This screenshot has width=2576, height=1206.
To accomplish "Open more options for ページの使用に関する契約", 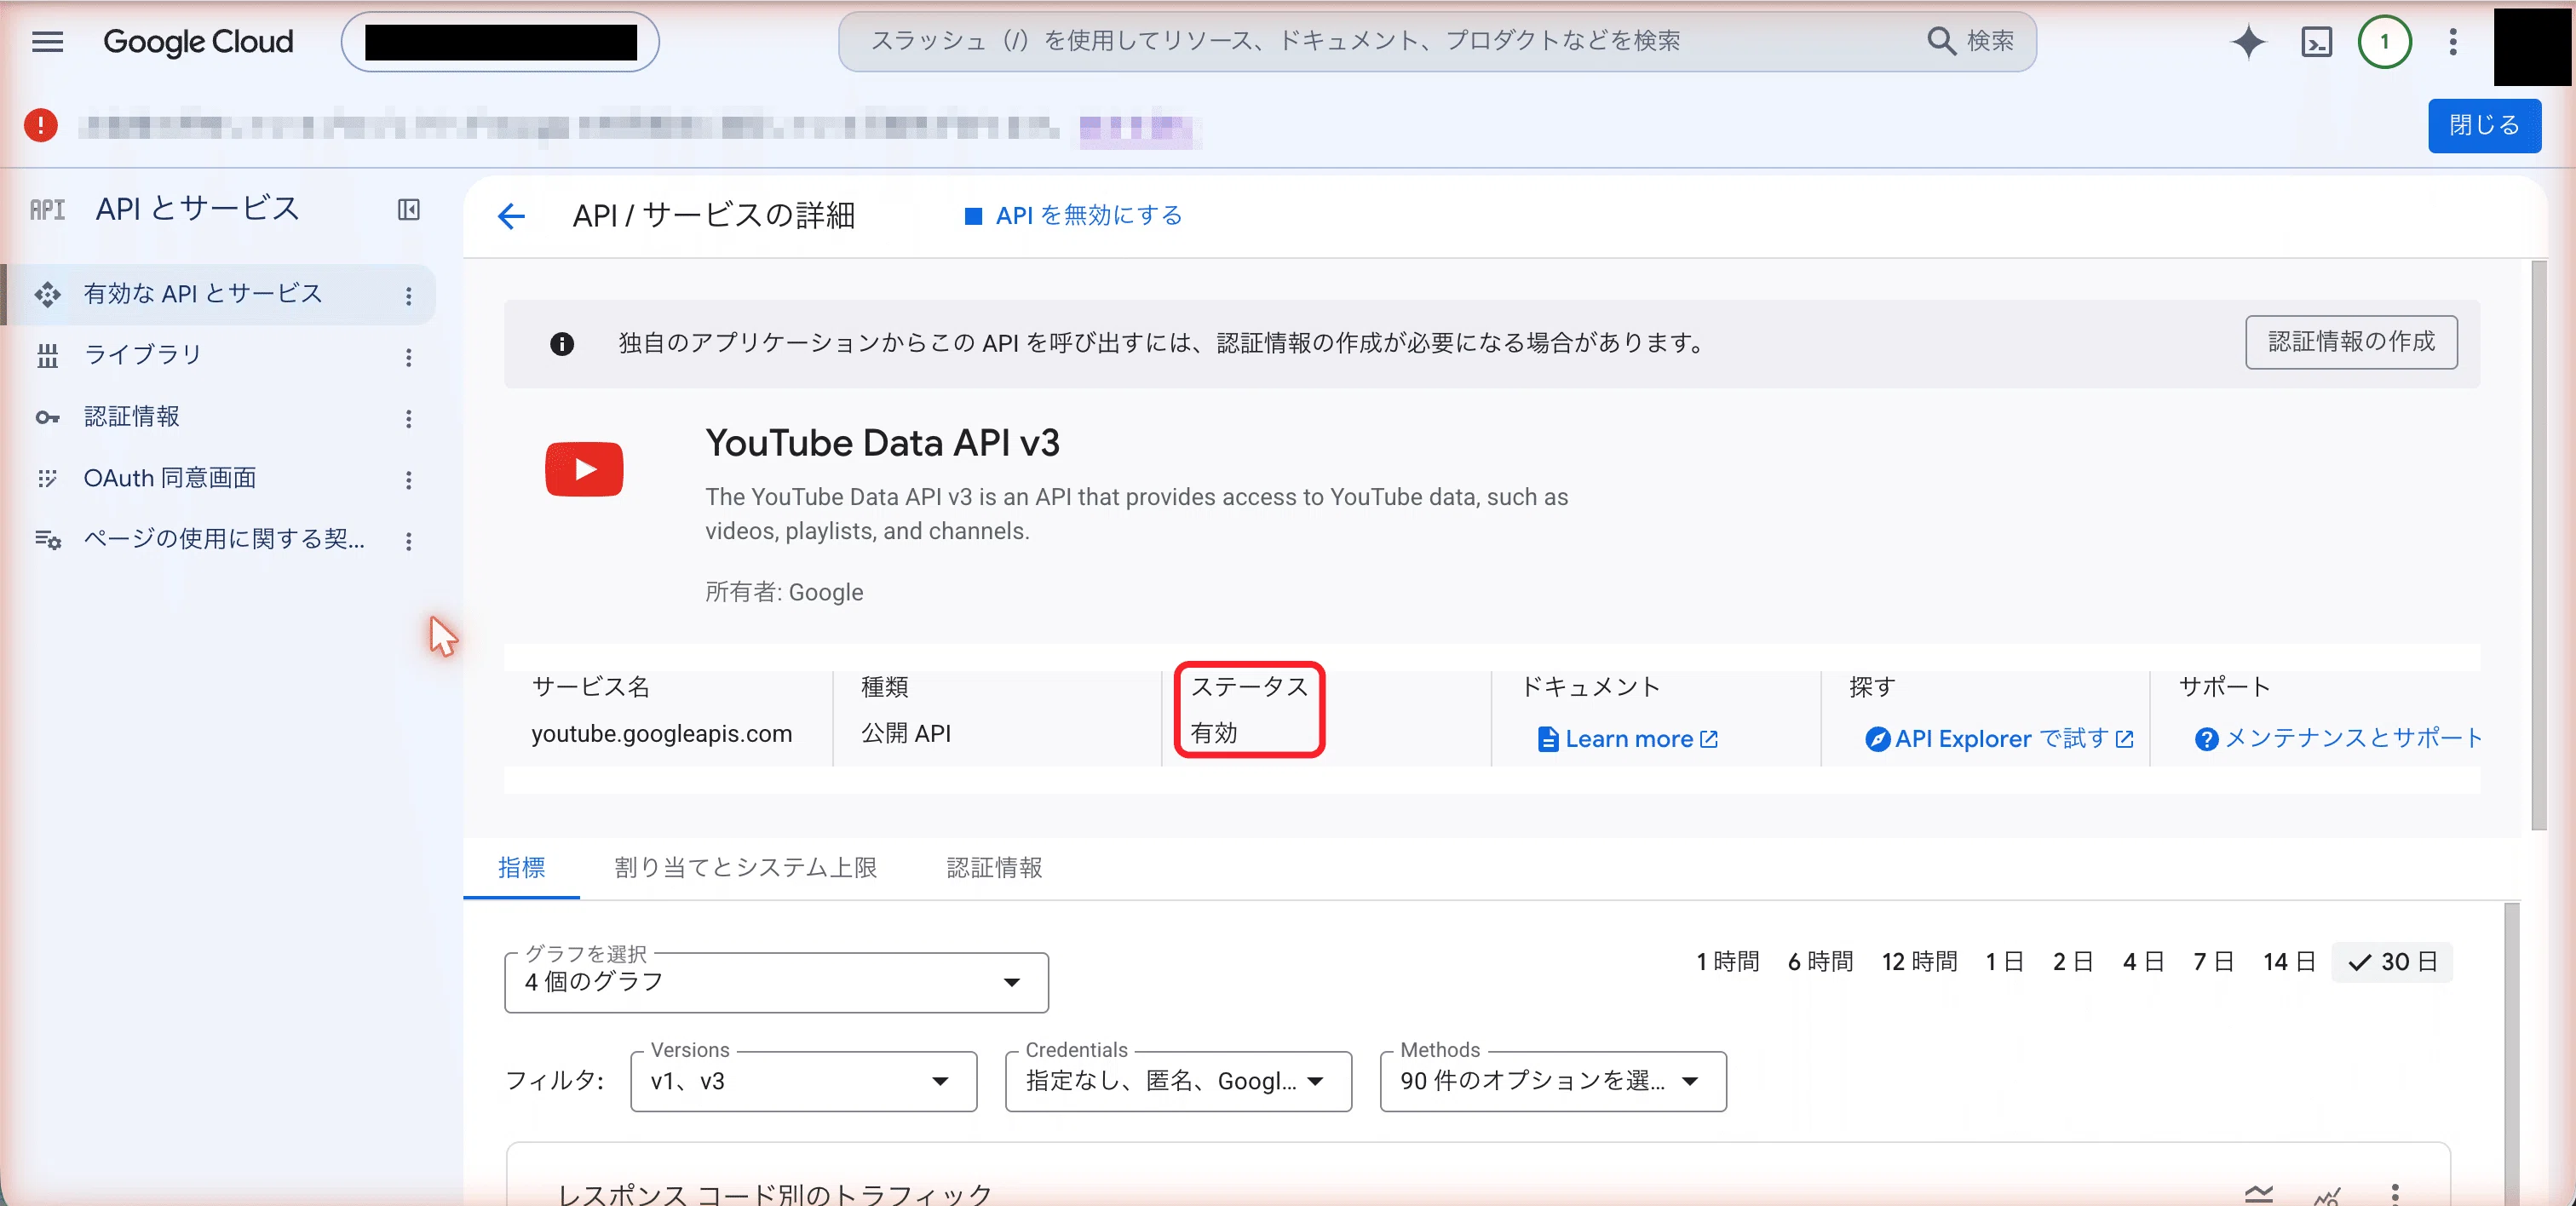I will (408, 541).
